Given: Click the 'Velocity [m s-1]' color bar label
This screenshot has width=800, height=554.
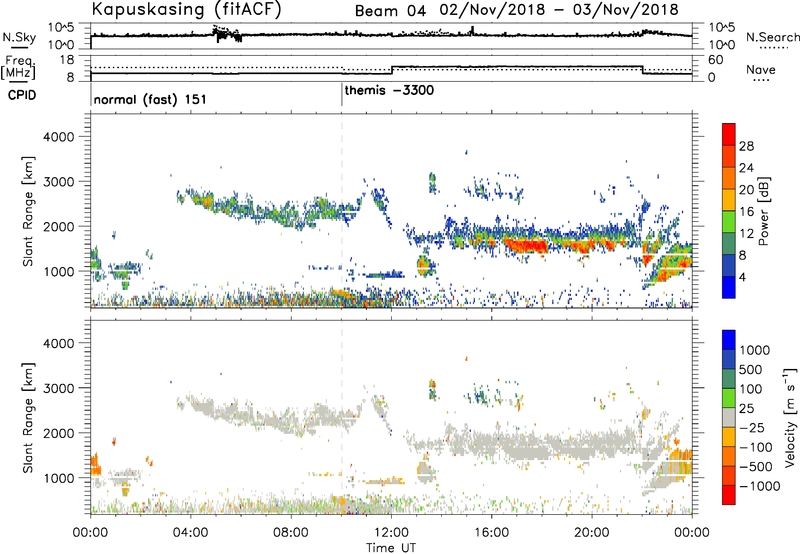Looking at the screenshot, I should (x=790, y=417).
